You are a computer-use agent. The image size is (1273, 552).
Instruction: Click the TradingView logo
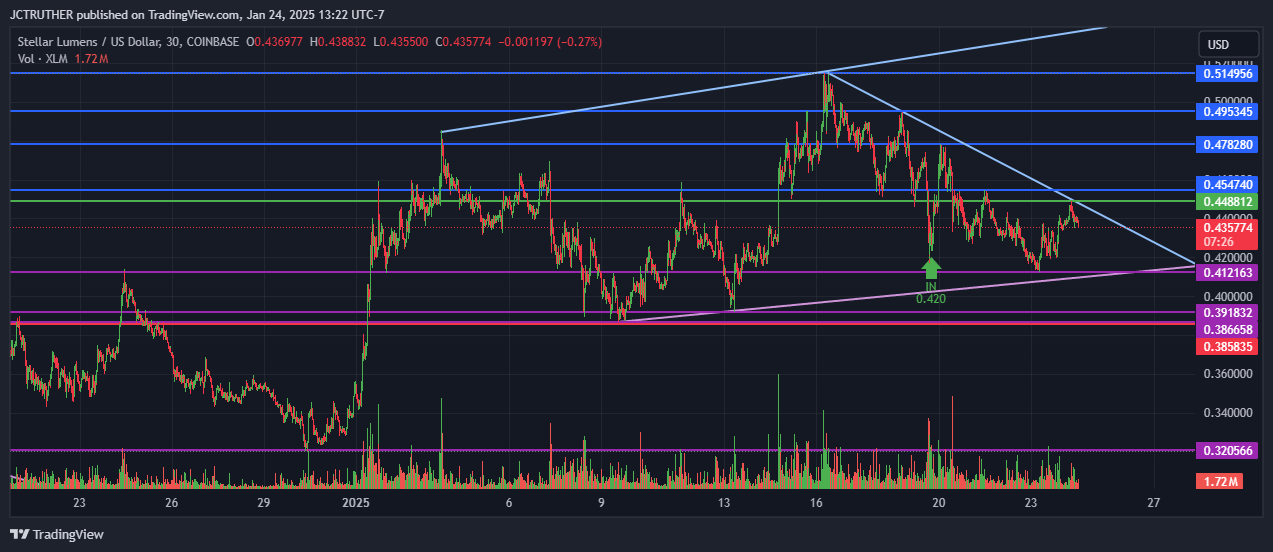[x=57, y=534]
